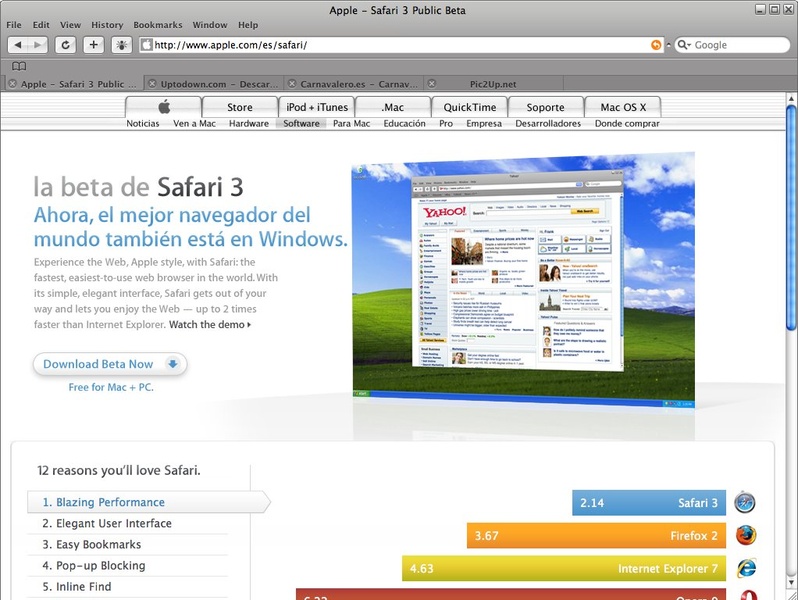Screen dimensions: 798x600
Task: Click the Apple logo navigation tab
Action: click(x=164, y=107)
